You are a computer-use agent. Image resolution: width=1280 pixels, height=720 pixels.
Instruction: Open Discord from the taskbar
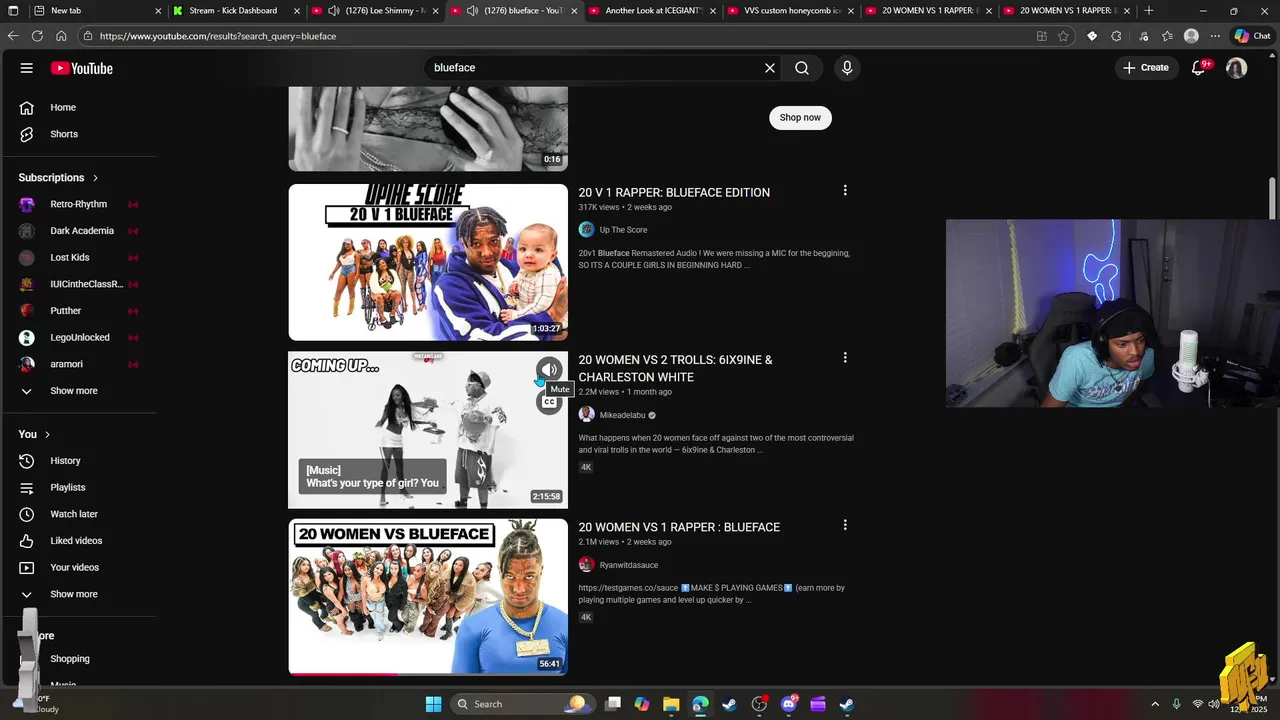point(789,704)
